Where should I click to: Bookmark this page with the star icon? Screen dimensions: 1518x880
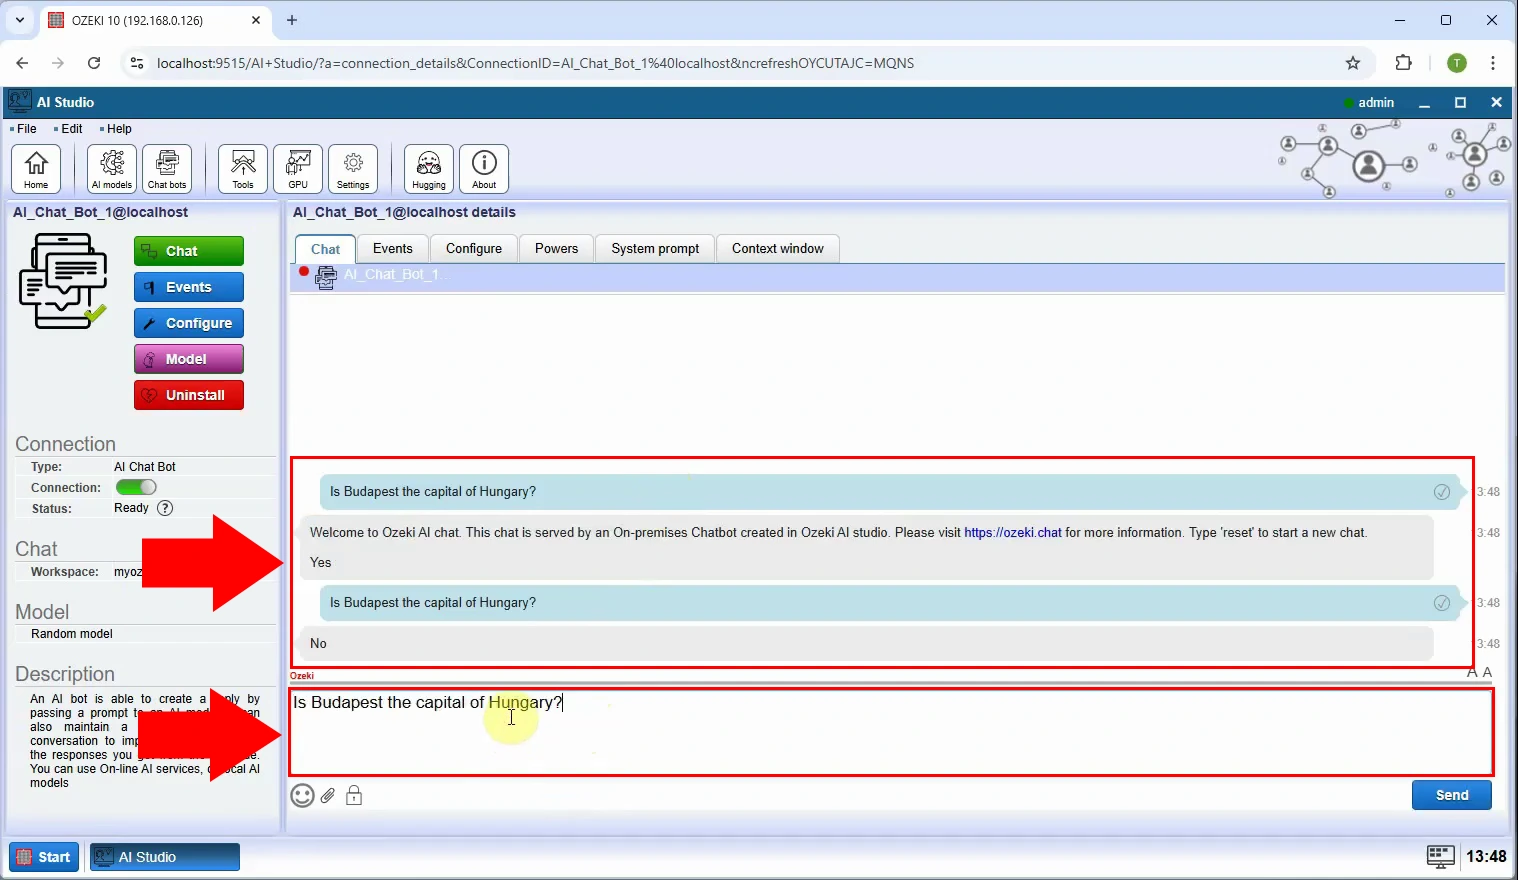pos(1353,63)
